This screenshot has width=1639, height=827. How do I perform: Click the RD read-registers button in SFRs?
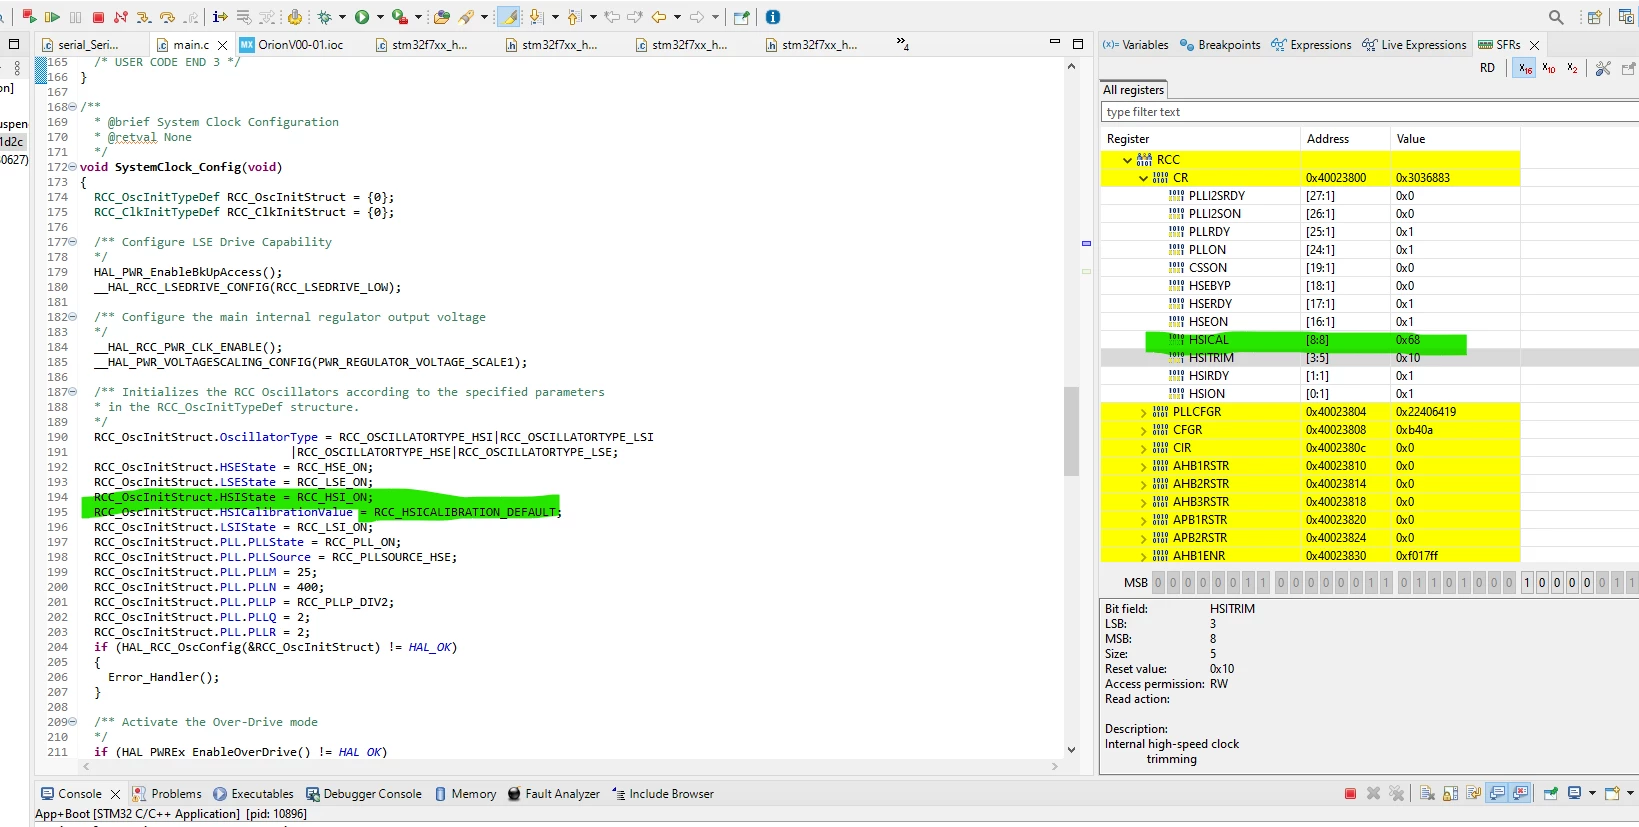click(1487, 68)
